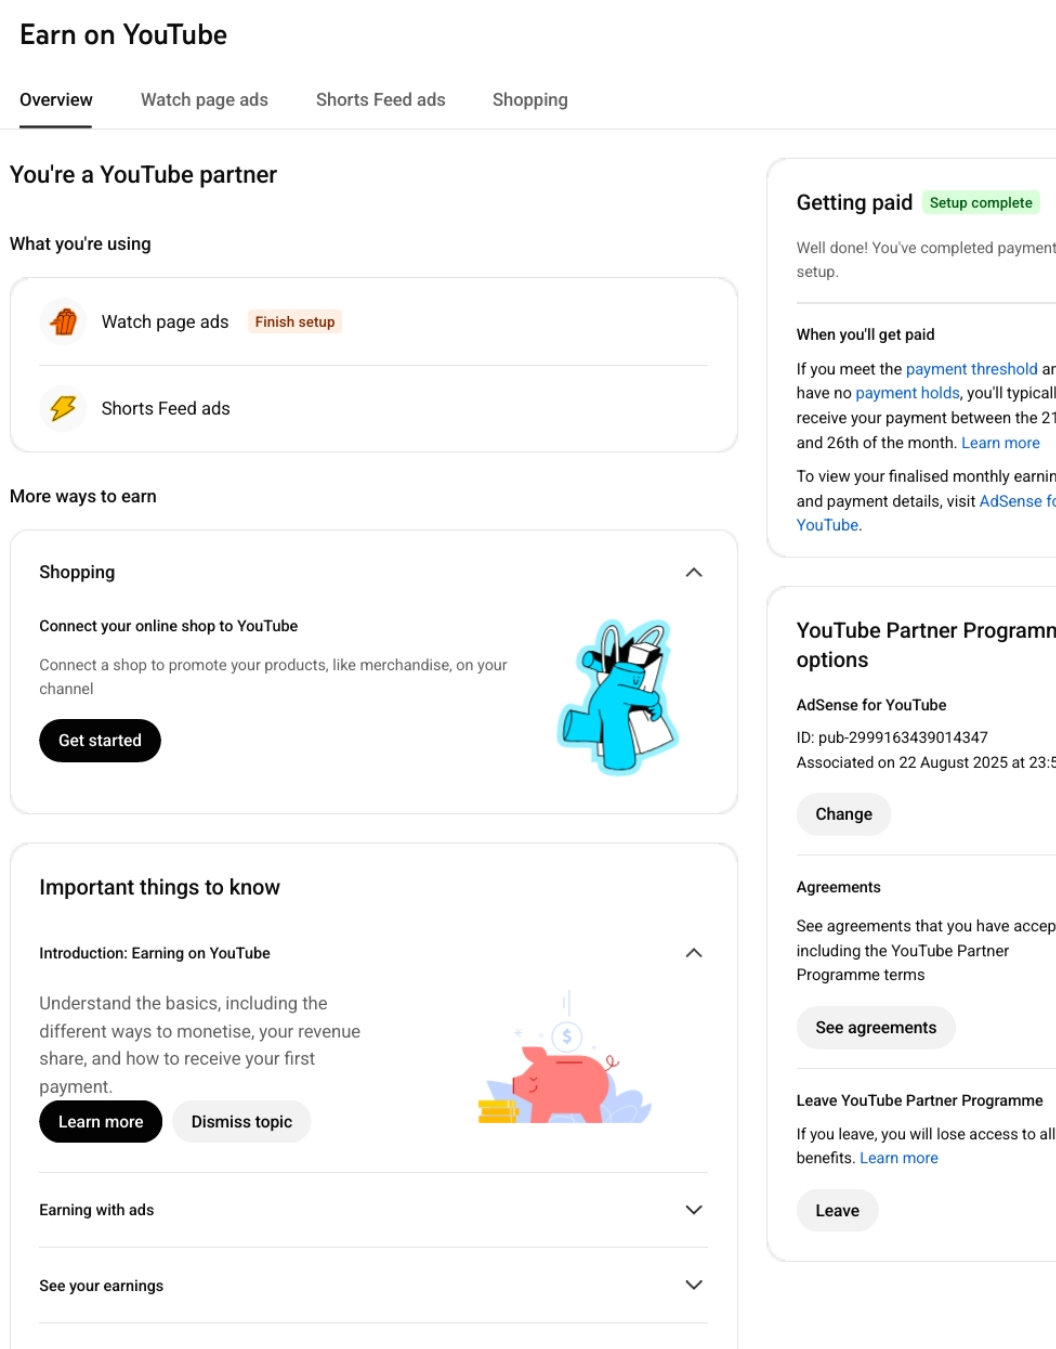Open the Shorts Feed ads tab
The width and height of the screenshot is (1056, 1349).
tap(380, 100)
